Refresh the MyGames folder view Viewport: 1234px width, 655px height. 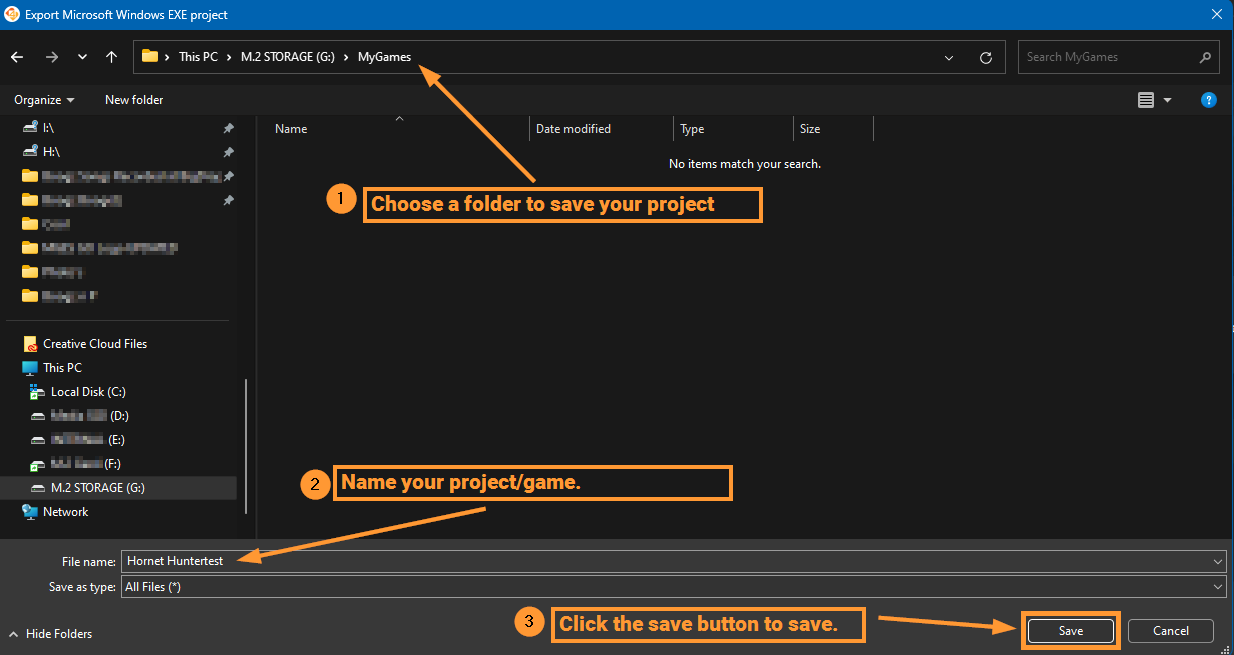985,56
